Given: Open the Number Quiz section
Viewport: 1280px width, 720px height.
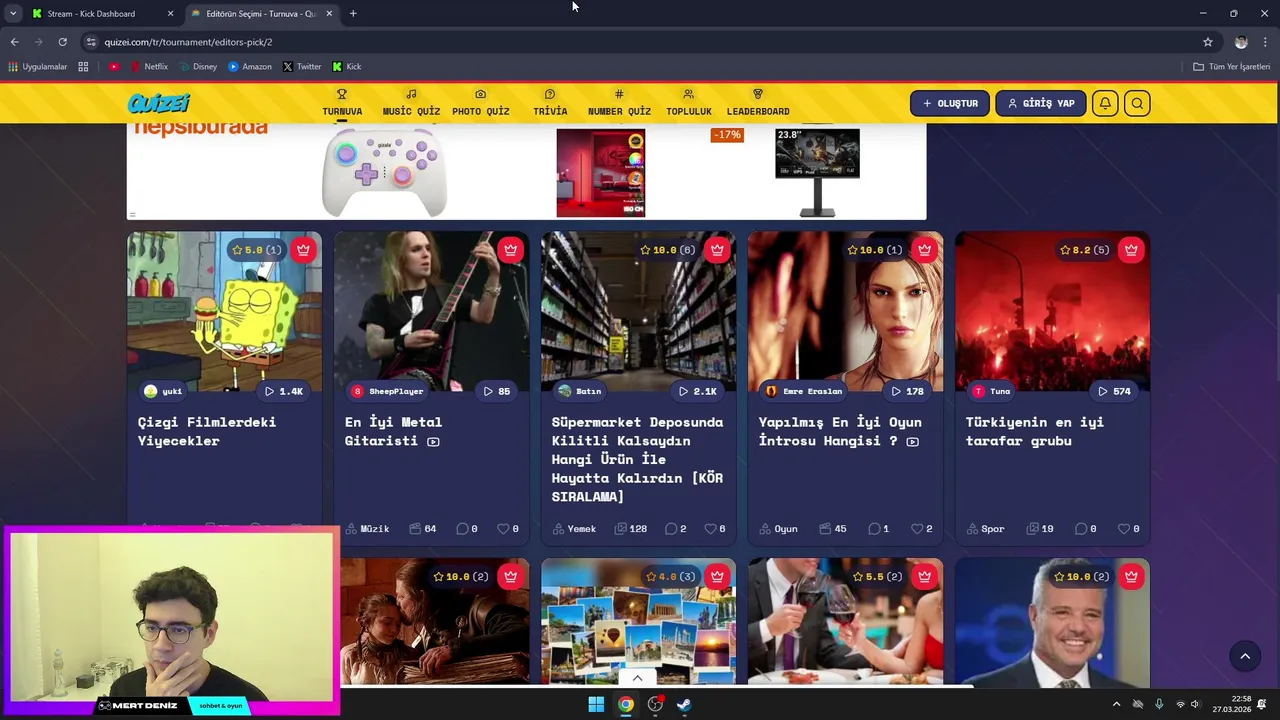Looking at the screenshot, I should point(619,103).
